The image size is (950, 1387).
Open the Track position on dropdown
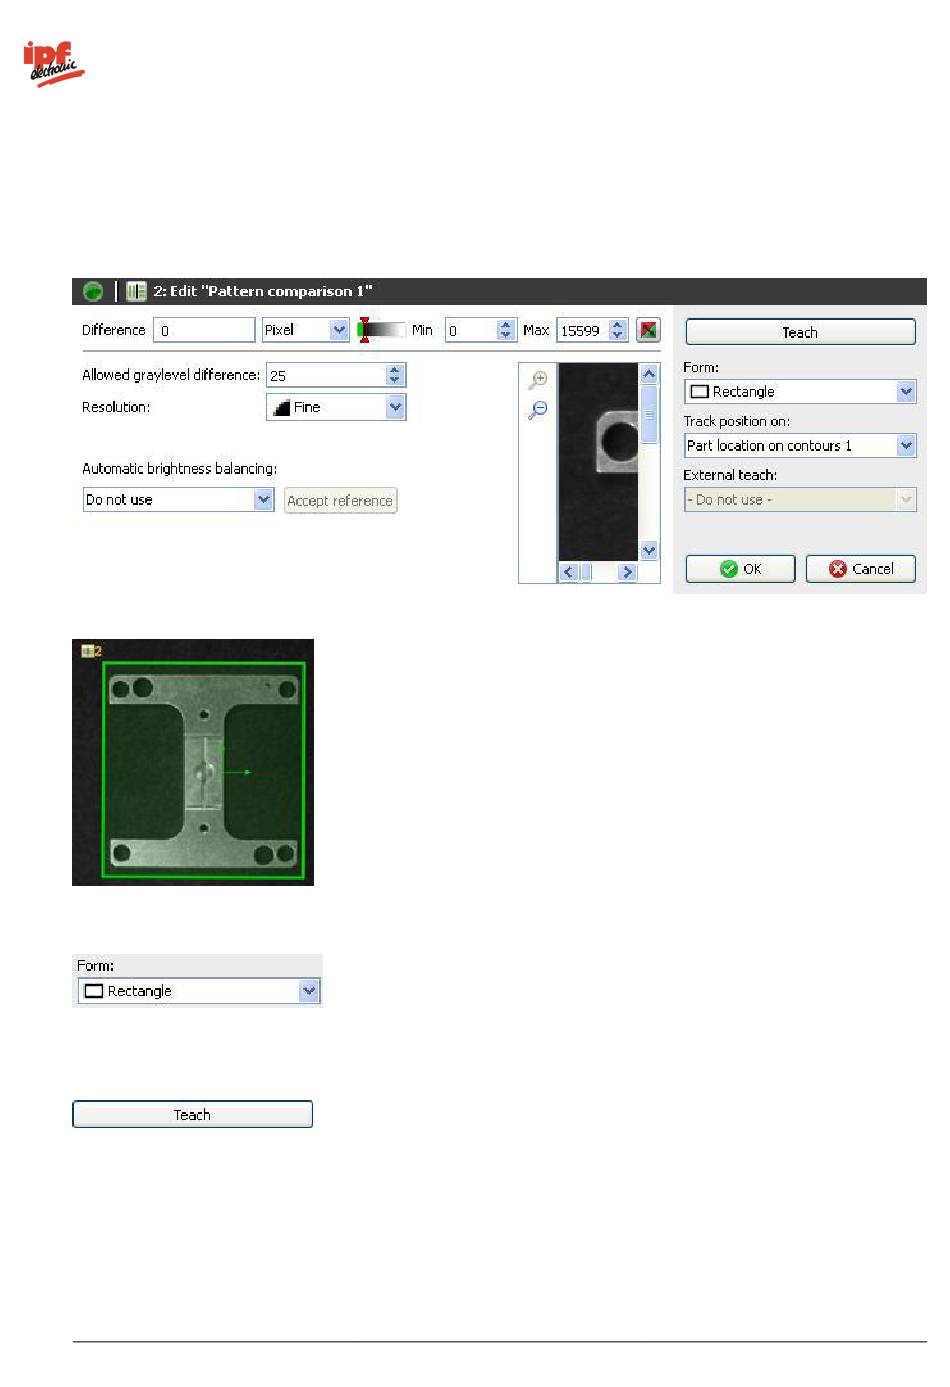click(800, 445)
